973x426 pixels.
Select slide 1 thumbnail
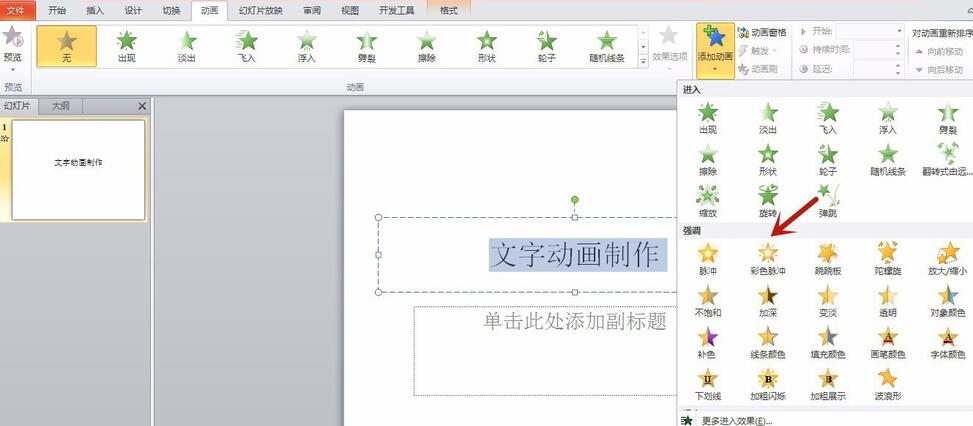[x=78, y=170]
